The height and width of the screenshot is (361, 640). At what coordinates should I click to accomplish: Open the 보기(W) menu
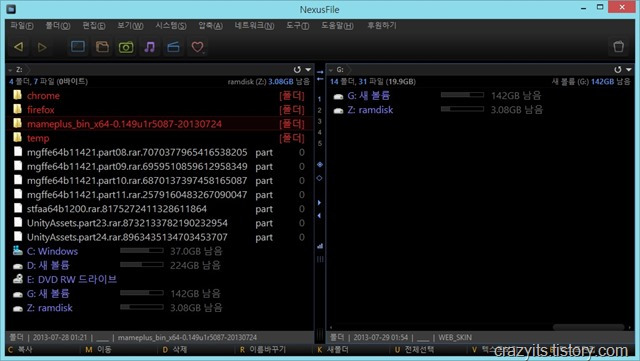pos(130,26)
